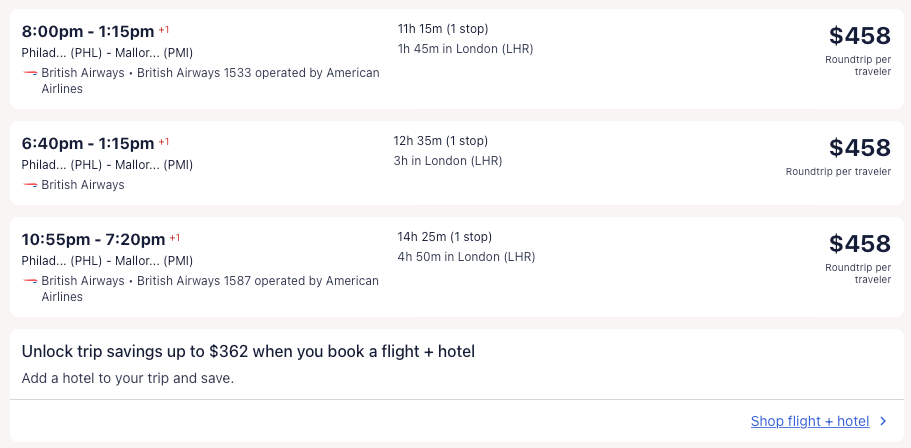Image resolution: width=911 pixels, height=448 pixels.
Task: Click British Airways logo on 8:00pm flight
Action: (30, 73)
